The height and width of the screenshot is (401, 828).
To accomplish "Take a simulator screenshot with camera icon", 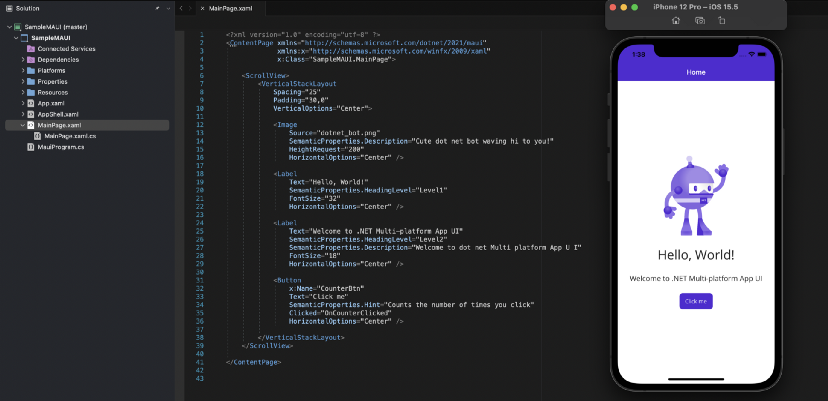I will [700, 21].
